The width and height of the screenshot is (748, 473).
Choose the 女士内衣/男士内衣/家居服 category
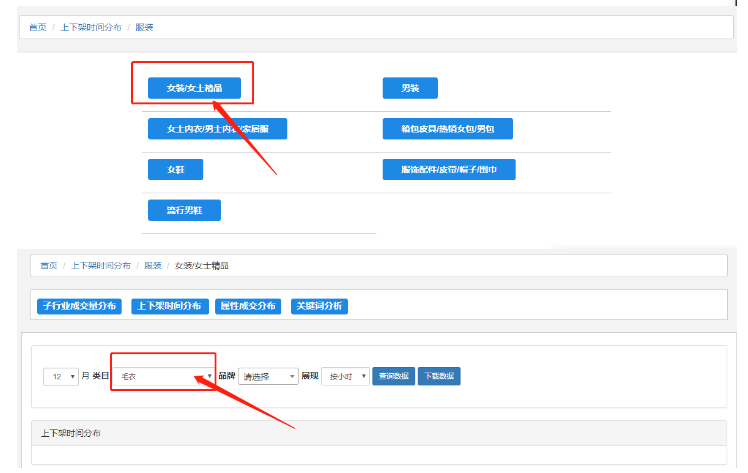point(217,129)
